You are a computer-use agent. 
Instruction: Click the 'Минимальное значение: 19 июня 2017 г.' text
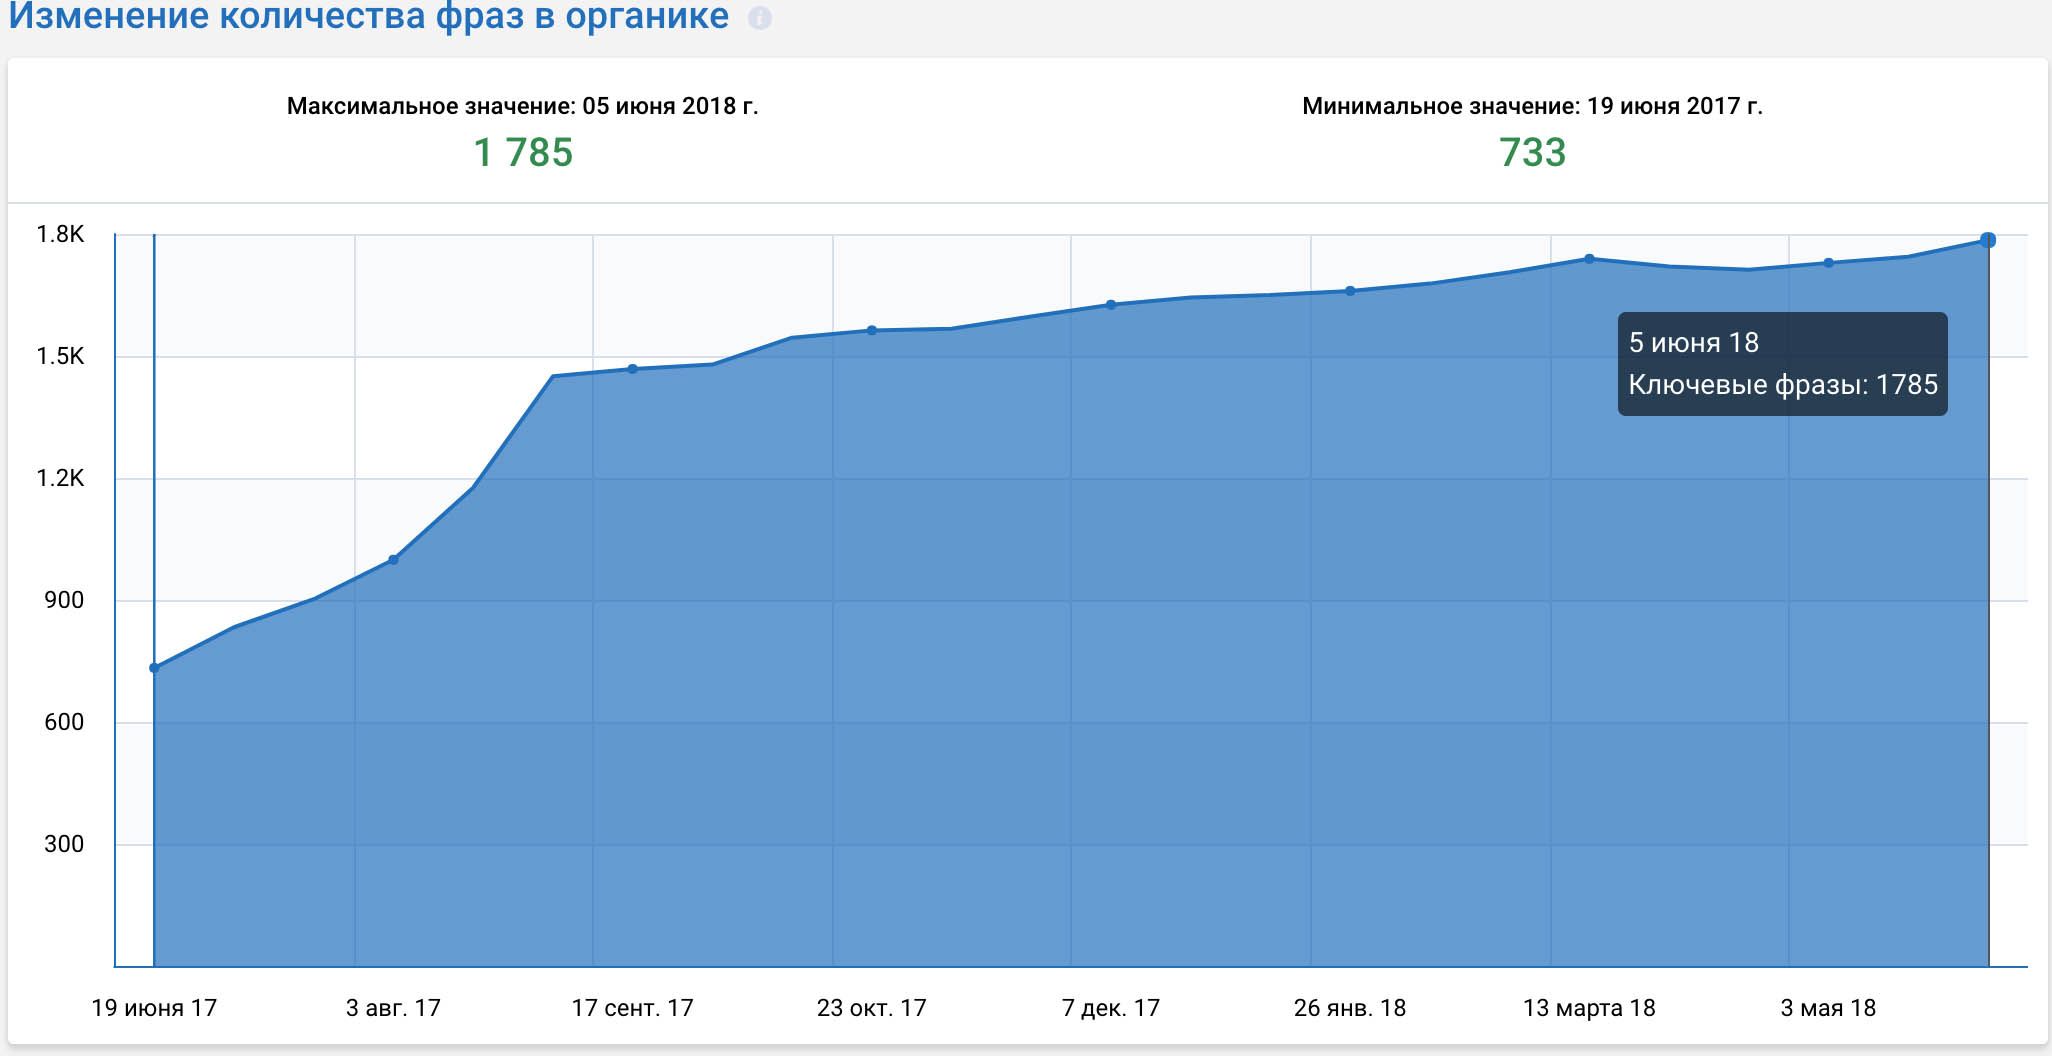[1532, 106]
